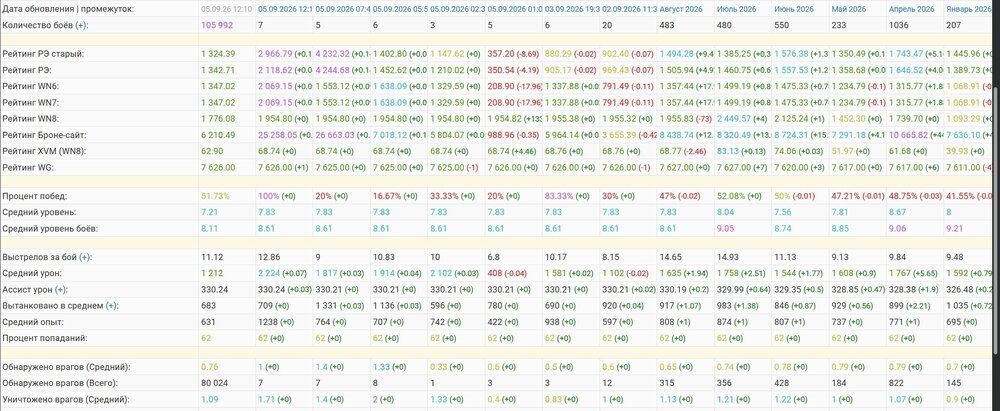Select the Уничтожено врагов (Средний) row label

pyautogui.click(x=66, y=400)
